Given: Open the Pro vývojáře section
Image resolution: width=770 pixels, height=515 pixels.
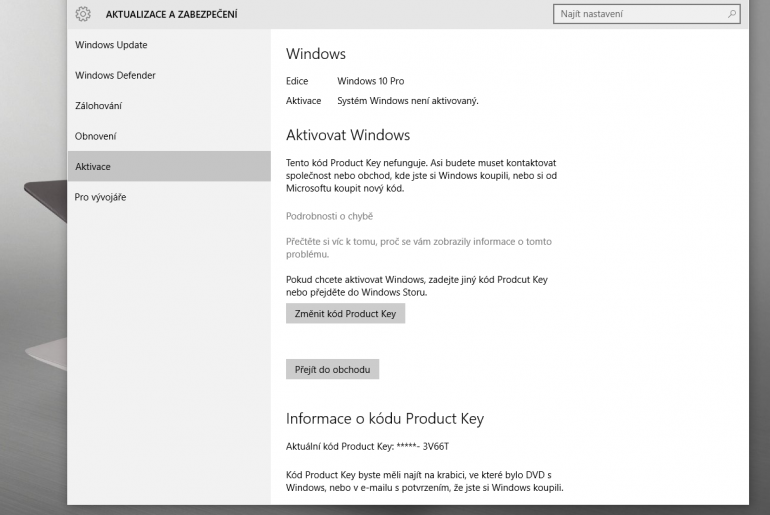Looking at the screenshot, I should 101,197.
